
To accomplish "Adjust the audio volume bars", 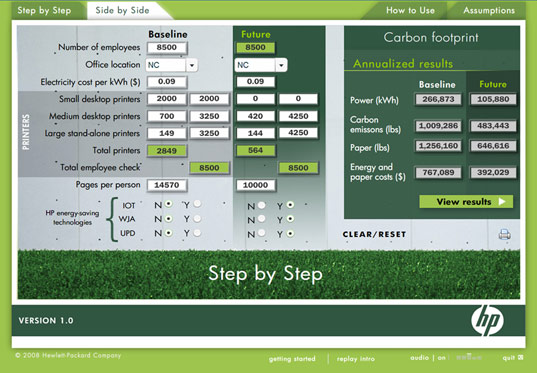I will [x=469, y=357].
